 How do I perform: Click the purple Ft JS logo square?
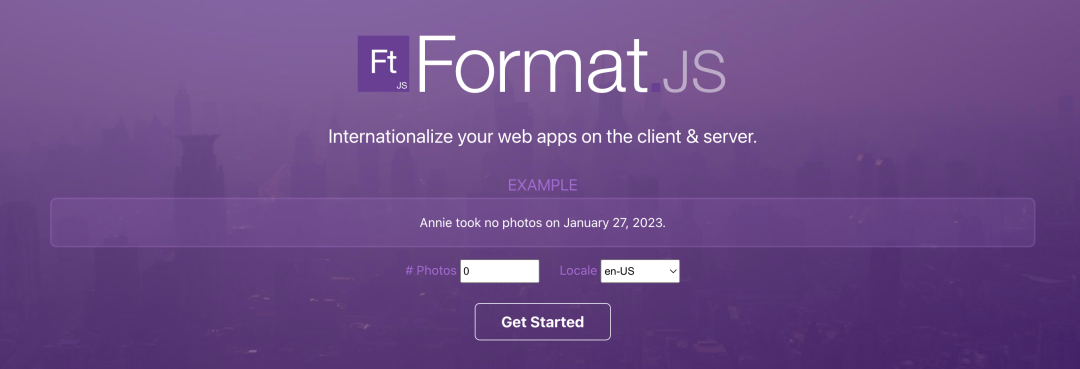[x=383, y=64]
